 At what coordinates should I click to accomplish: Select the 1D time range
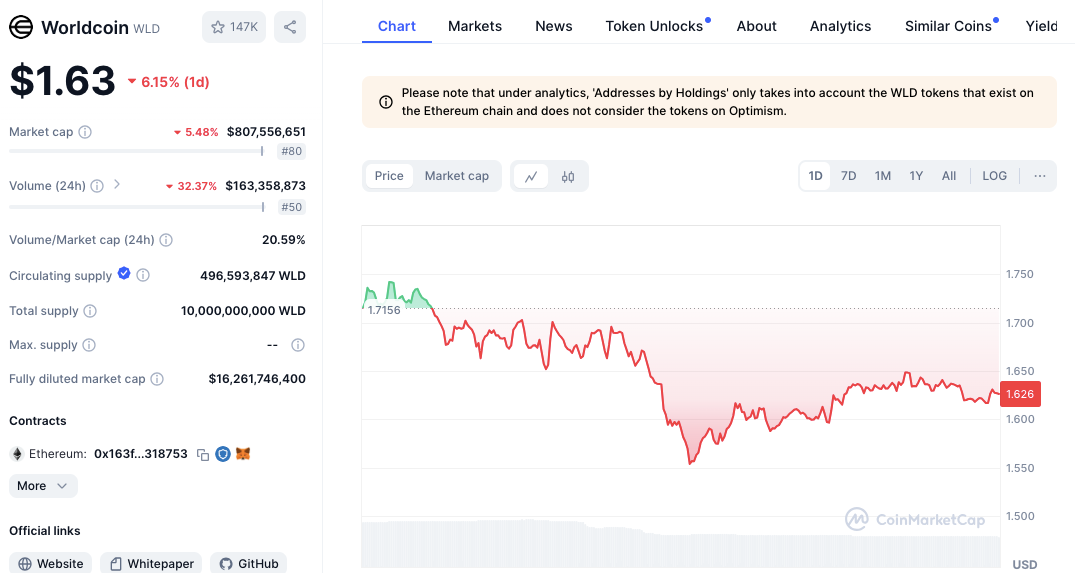(x=815, y=176)
